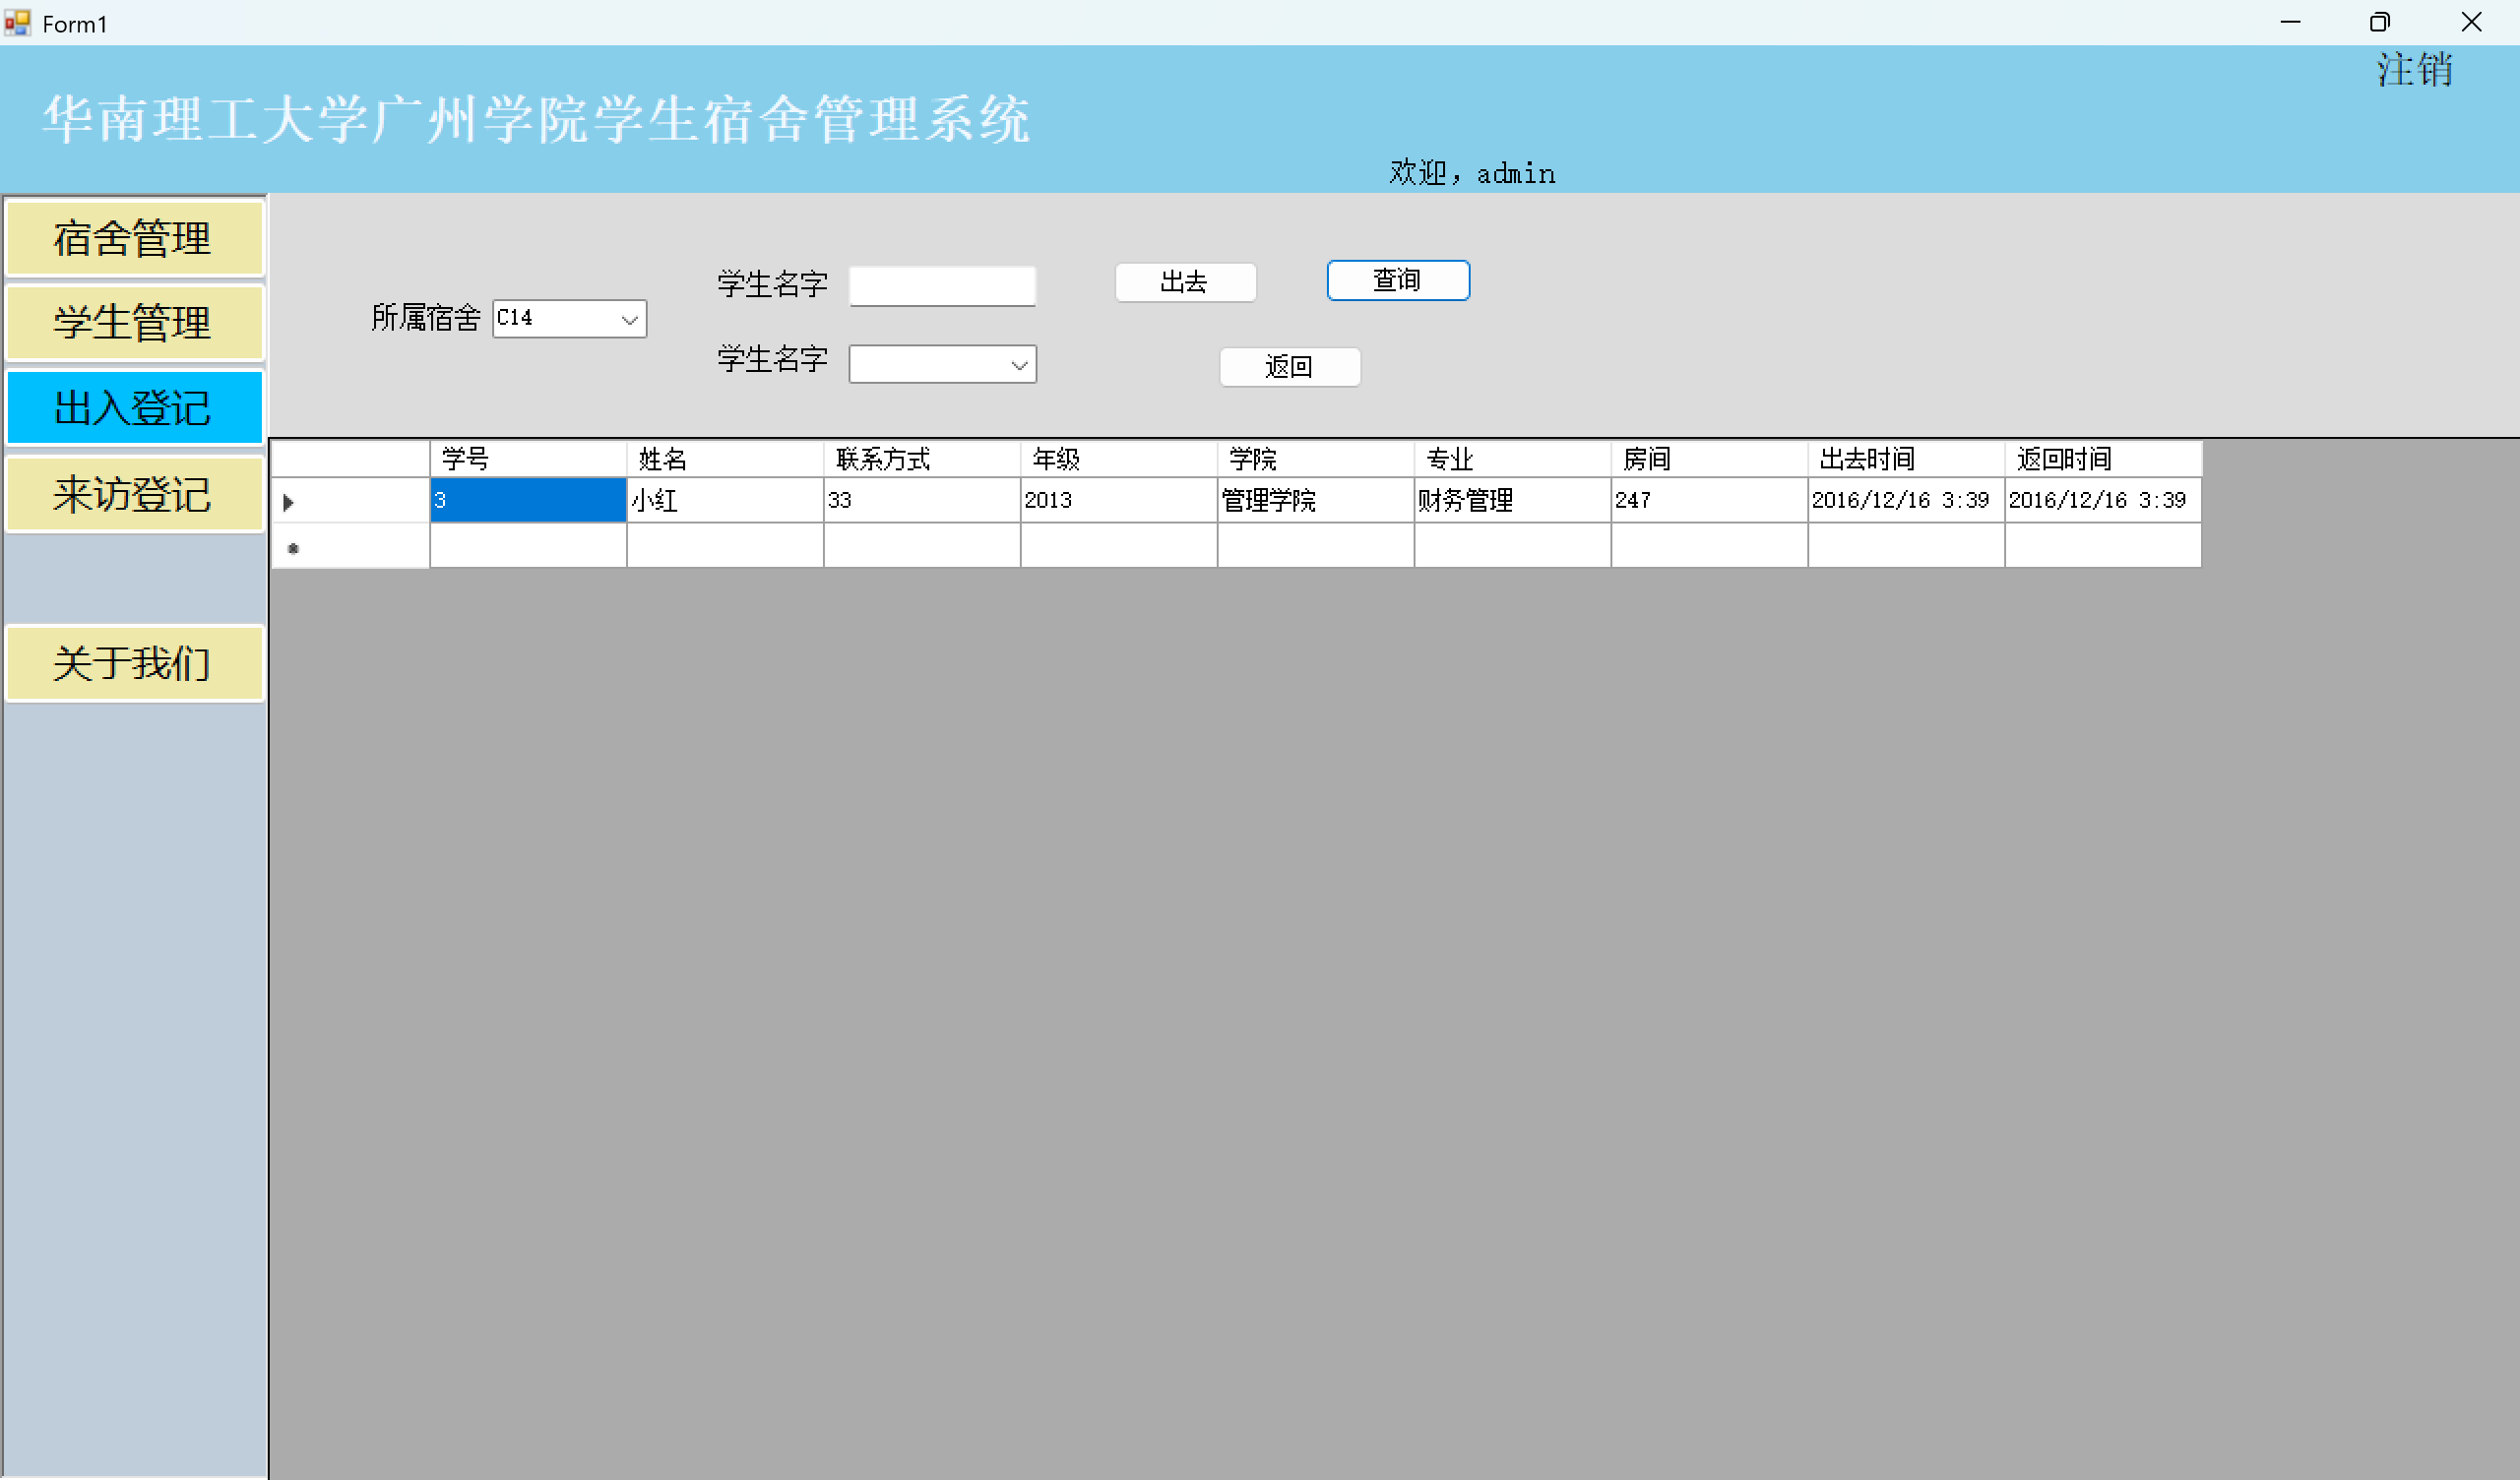Viewport: 2520px width, 1480px height.
Task: Go to 来访登记 page
Action: pos(134,494)
